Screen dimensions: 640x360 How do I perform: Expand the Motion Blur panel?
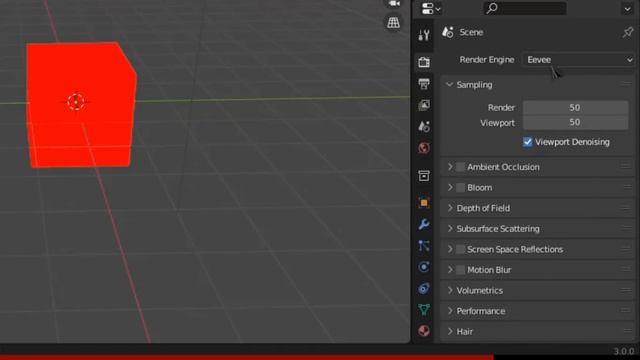click(450, 270)
